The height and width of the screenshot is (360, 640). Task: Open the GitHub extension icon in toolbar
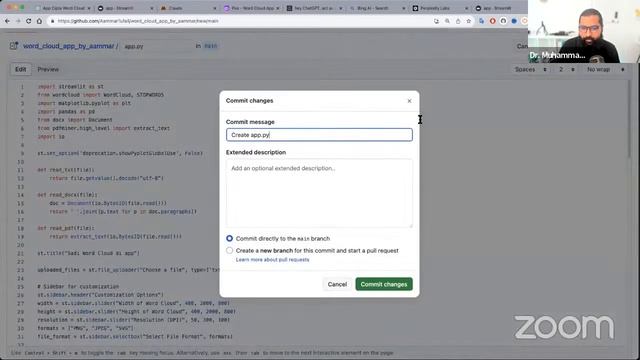click(x=503, y=21)
